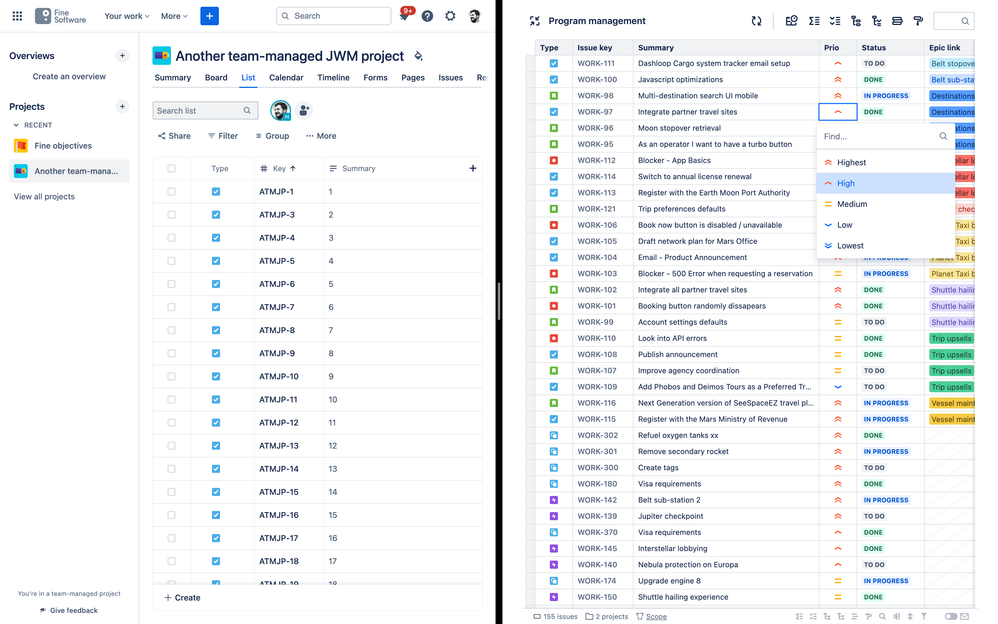The image size is (998, 624).
Task: Refresh the Program management plan data
Action: pyautogui.click(x=757, y=21)
